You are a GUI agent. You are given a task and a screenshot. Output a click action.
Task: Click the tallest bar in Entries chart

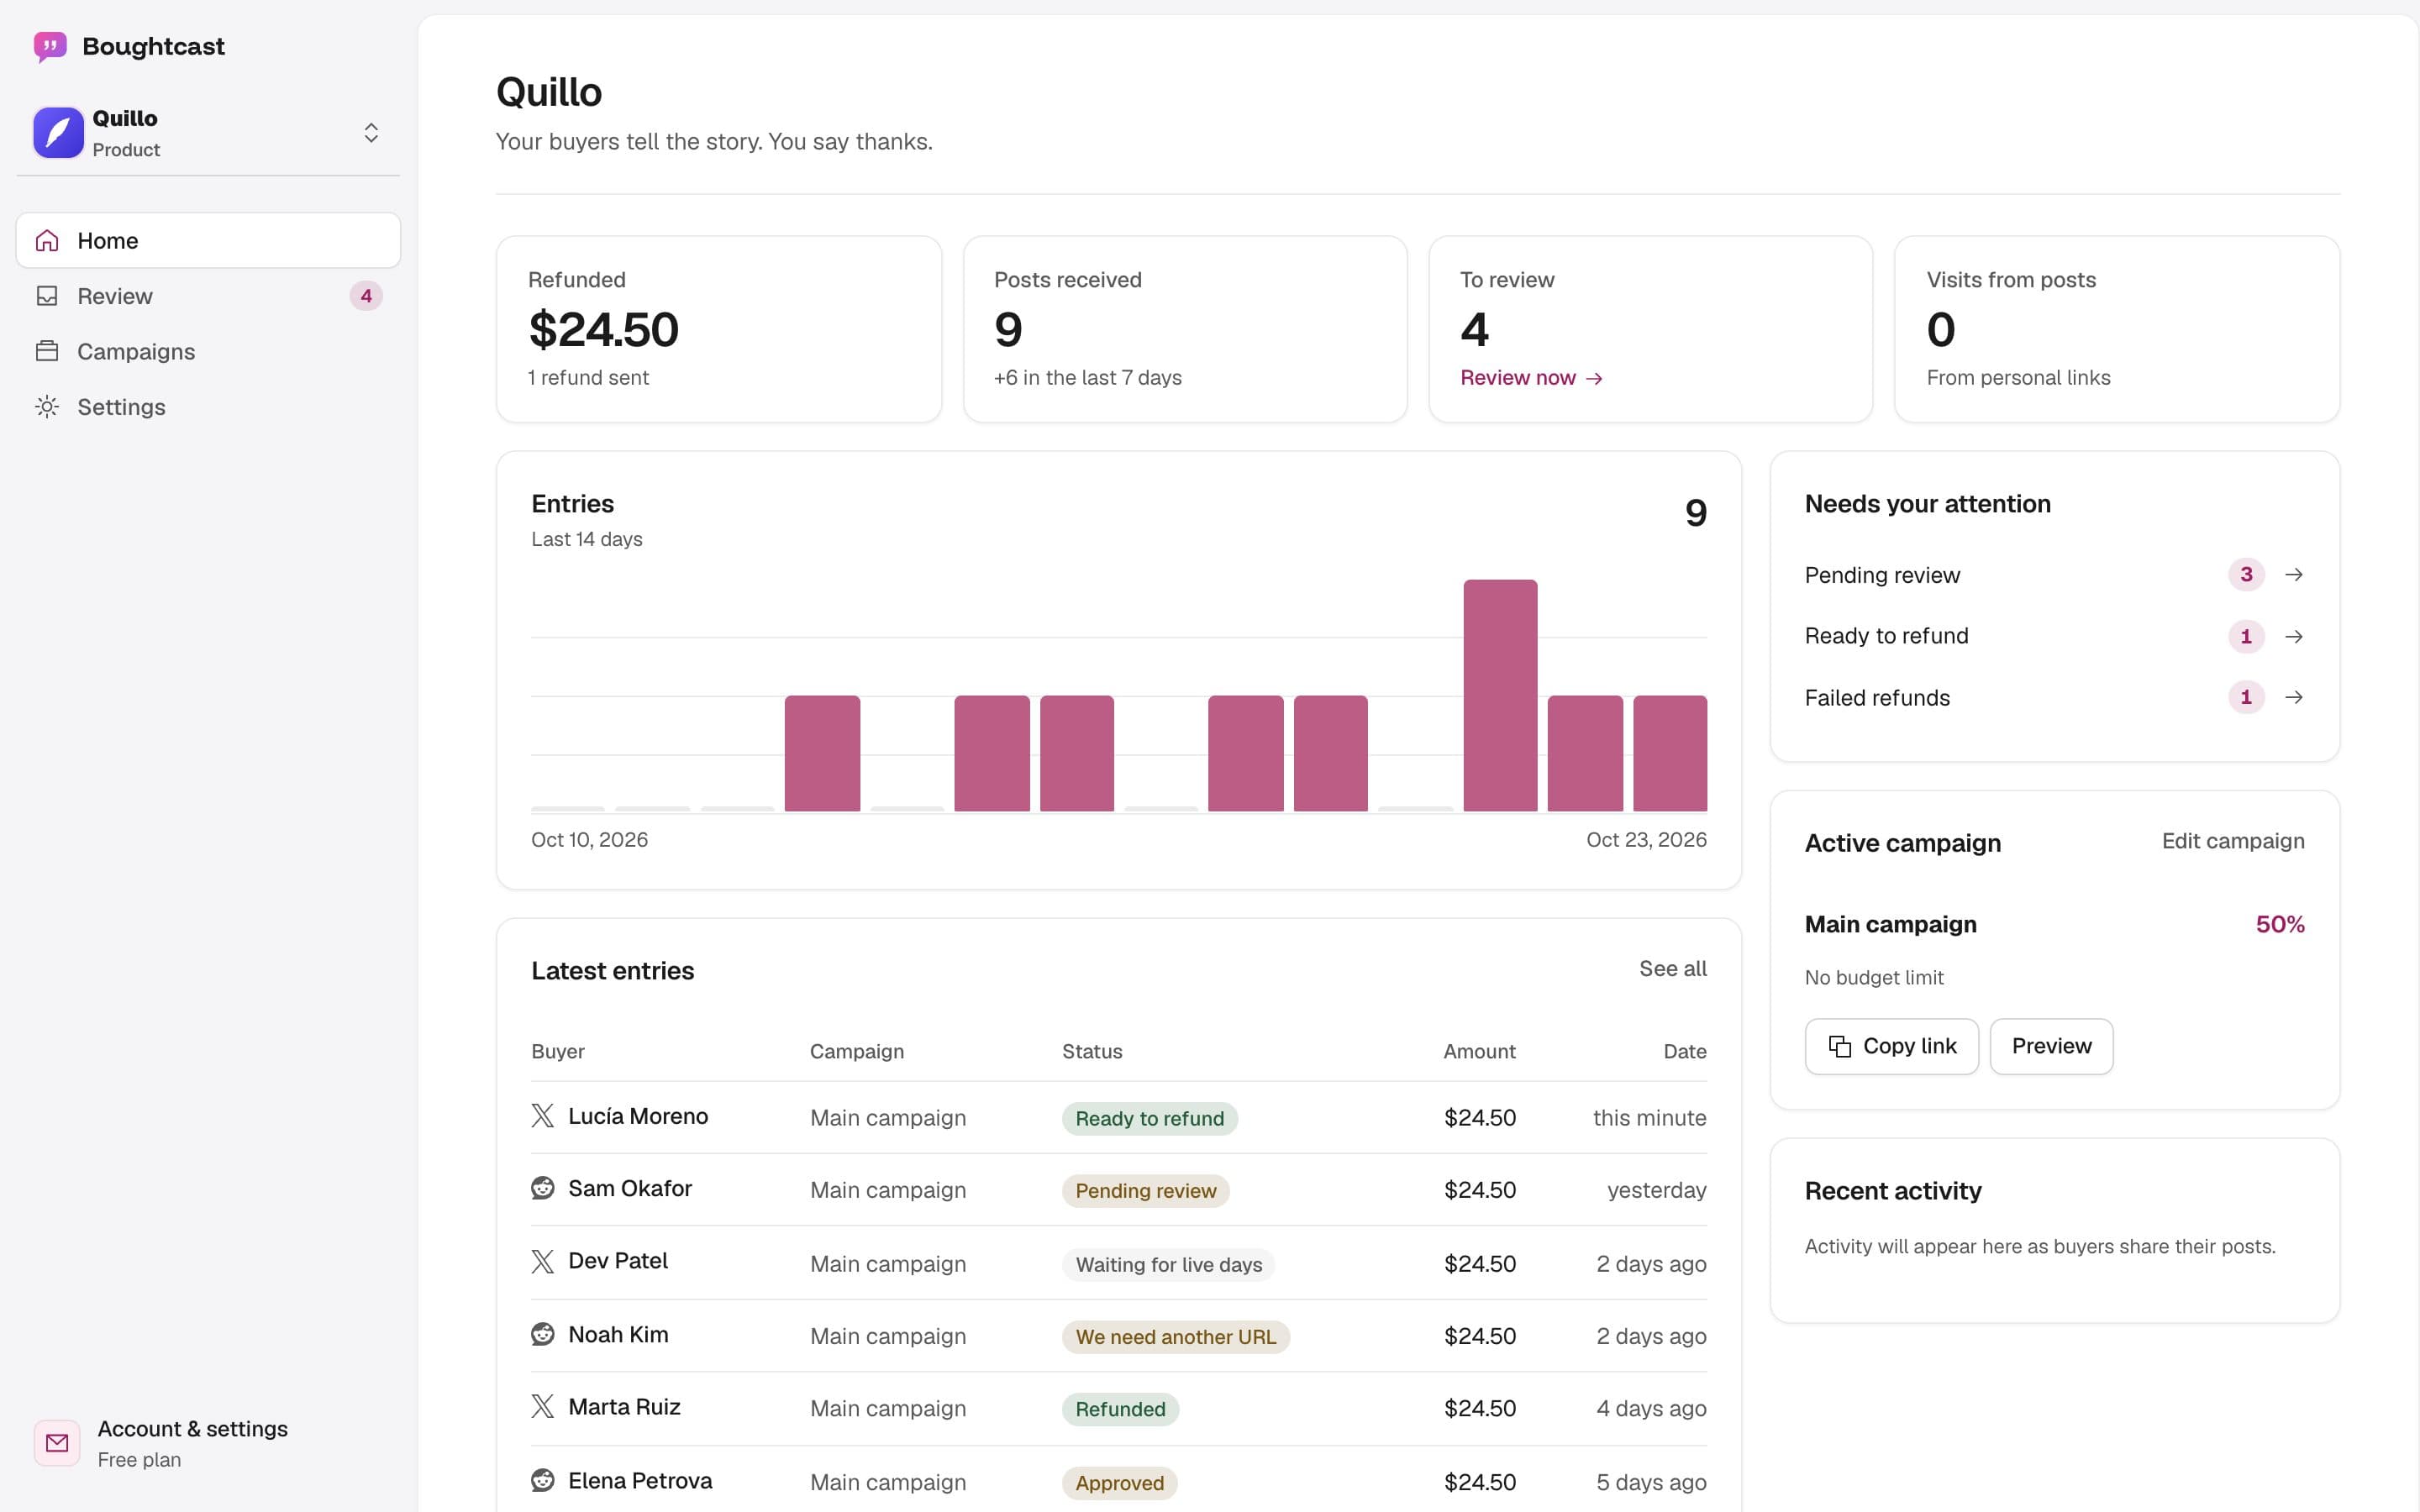click(x=1500, y=695)
